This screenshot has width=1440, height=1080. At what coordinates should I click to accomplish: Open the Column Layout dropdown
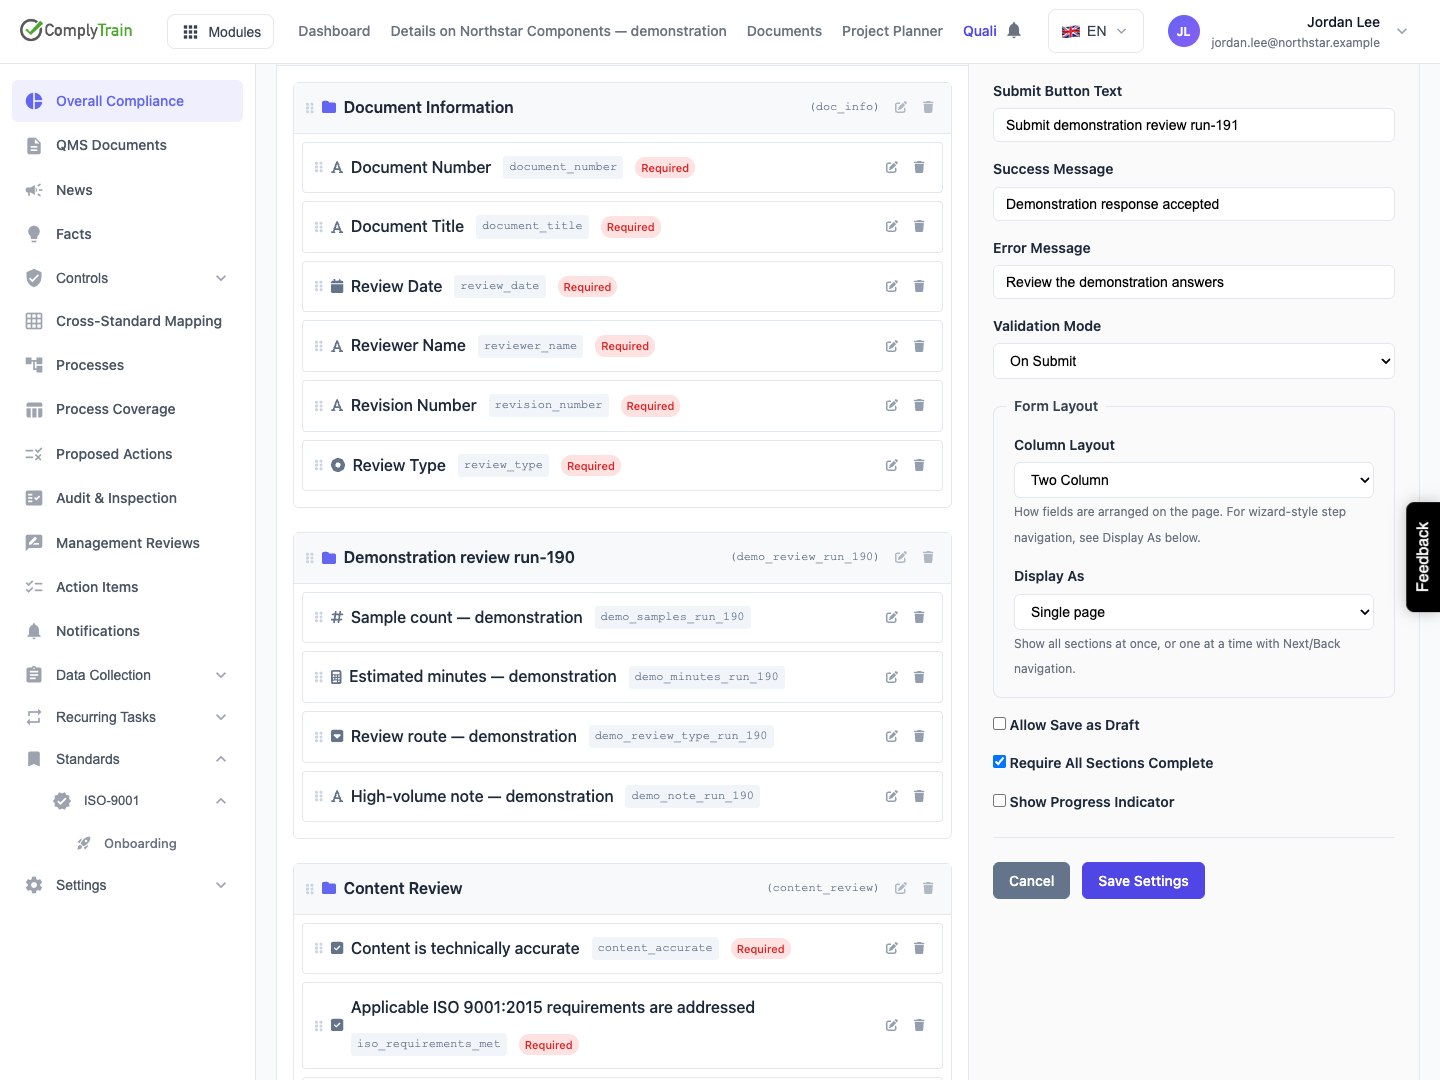tap(1193, 480)
